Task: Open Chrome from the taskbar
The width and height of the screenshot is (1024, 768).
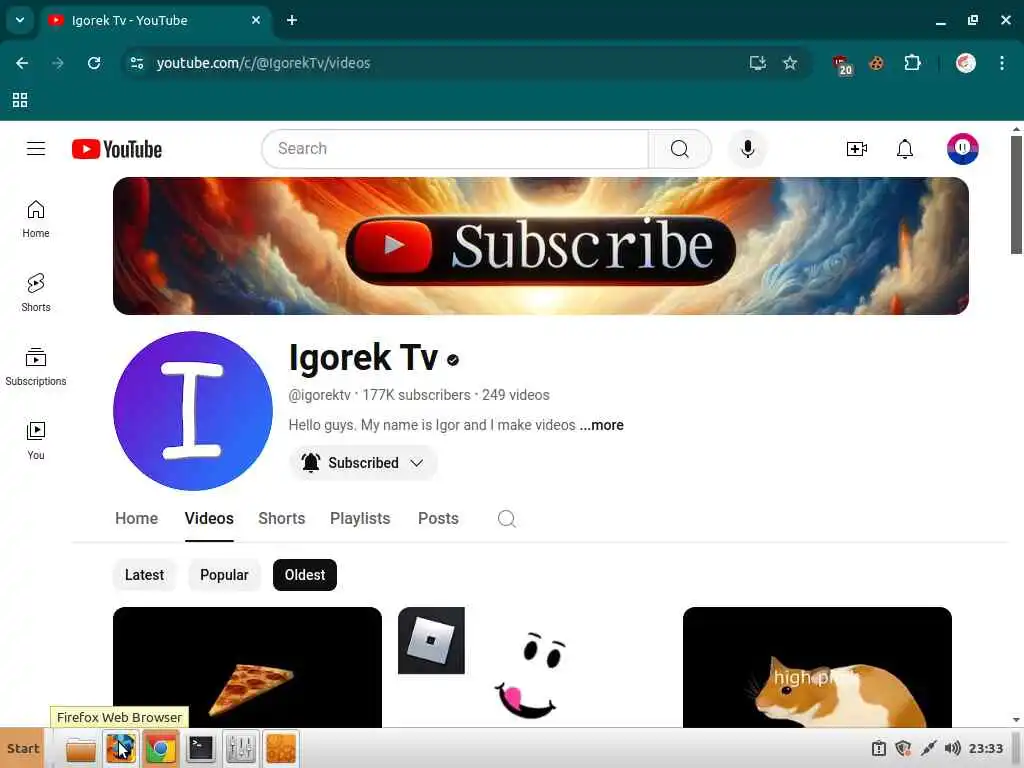Action: (161, 749)
